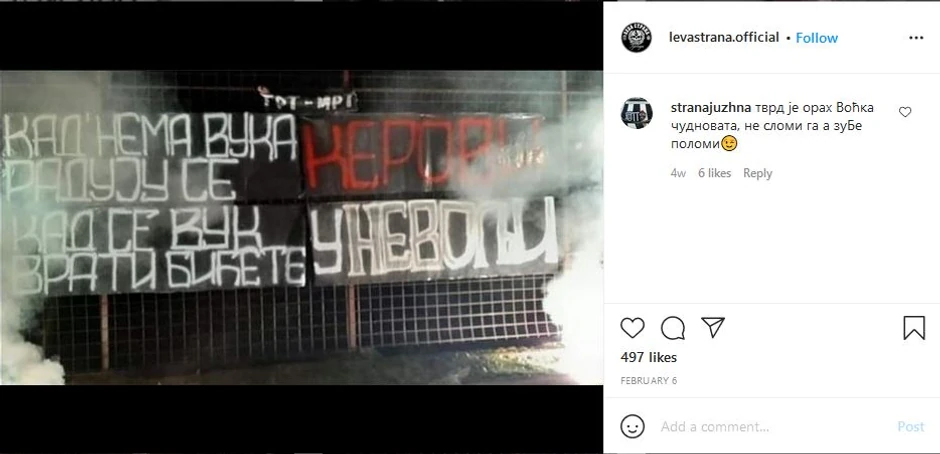The height and width of the screenshot is (454, 940).
Task: Share post via paper plane icon
Action: (x=713, y=327)
